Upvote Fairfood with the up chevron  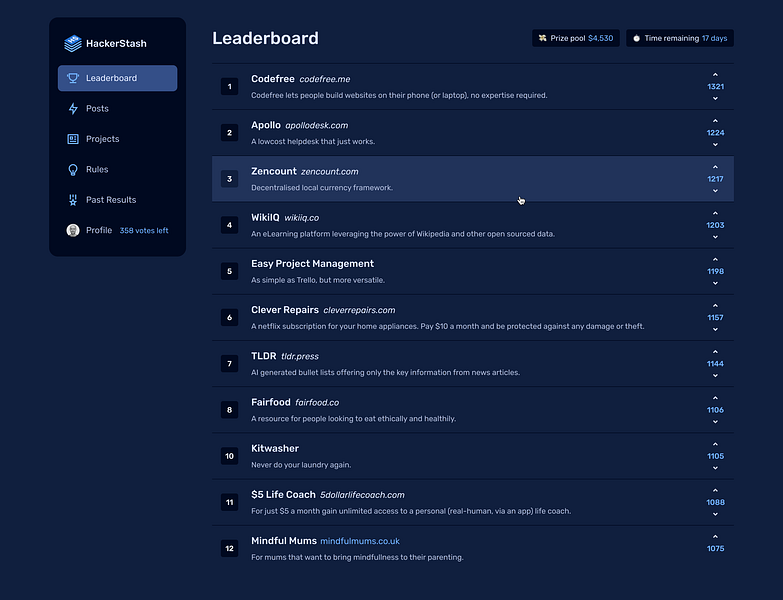click(715, 398)
